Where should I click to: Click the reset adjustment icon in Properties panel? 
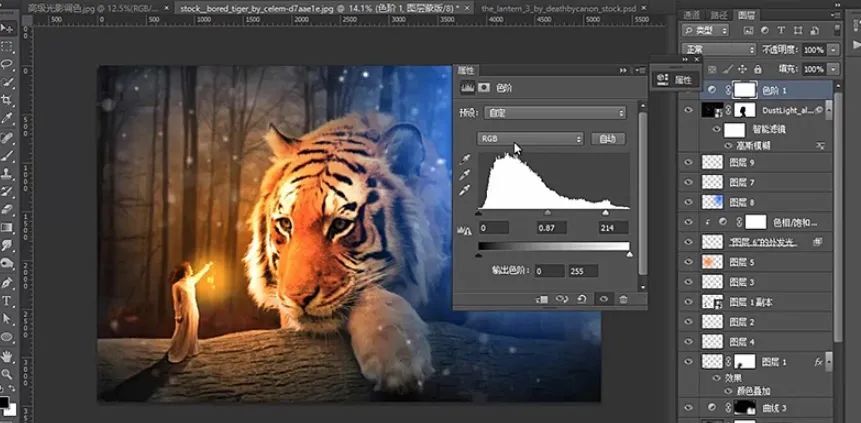(582, 298)
